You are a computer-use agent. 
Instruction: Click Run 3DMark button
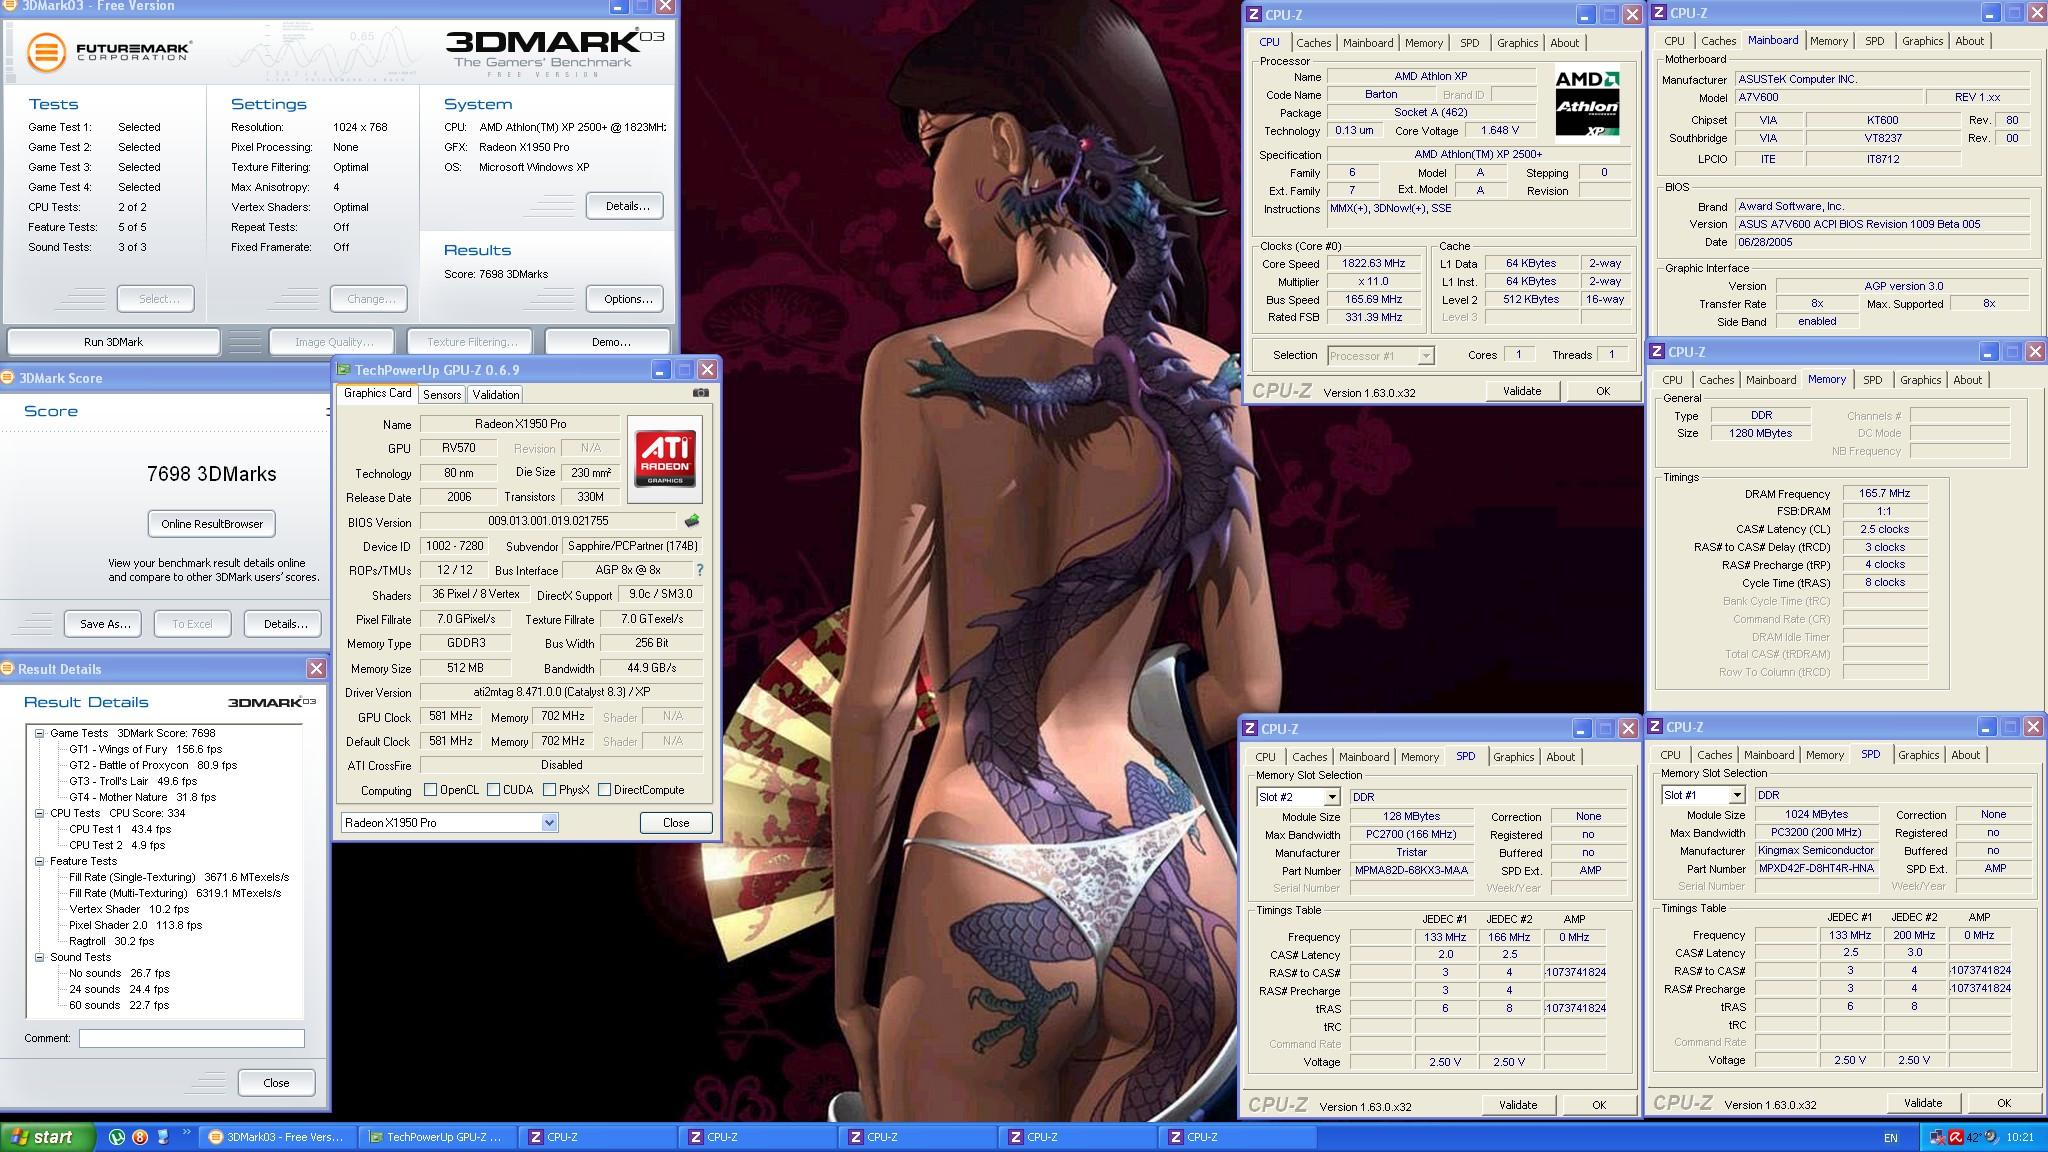113,342
